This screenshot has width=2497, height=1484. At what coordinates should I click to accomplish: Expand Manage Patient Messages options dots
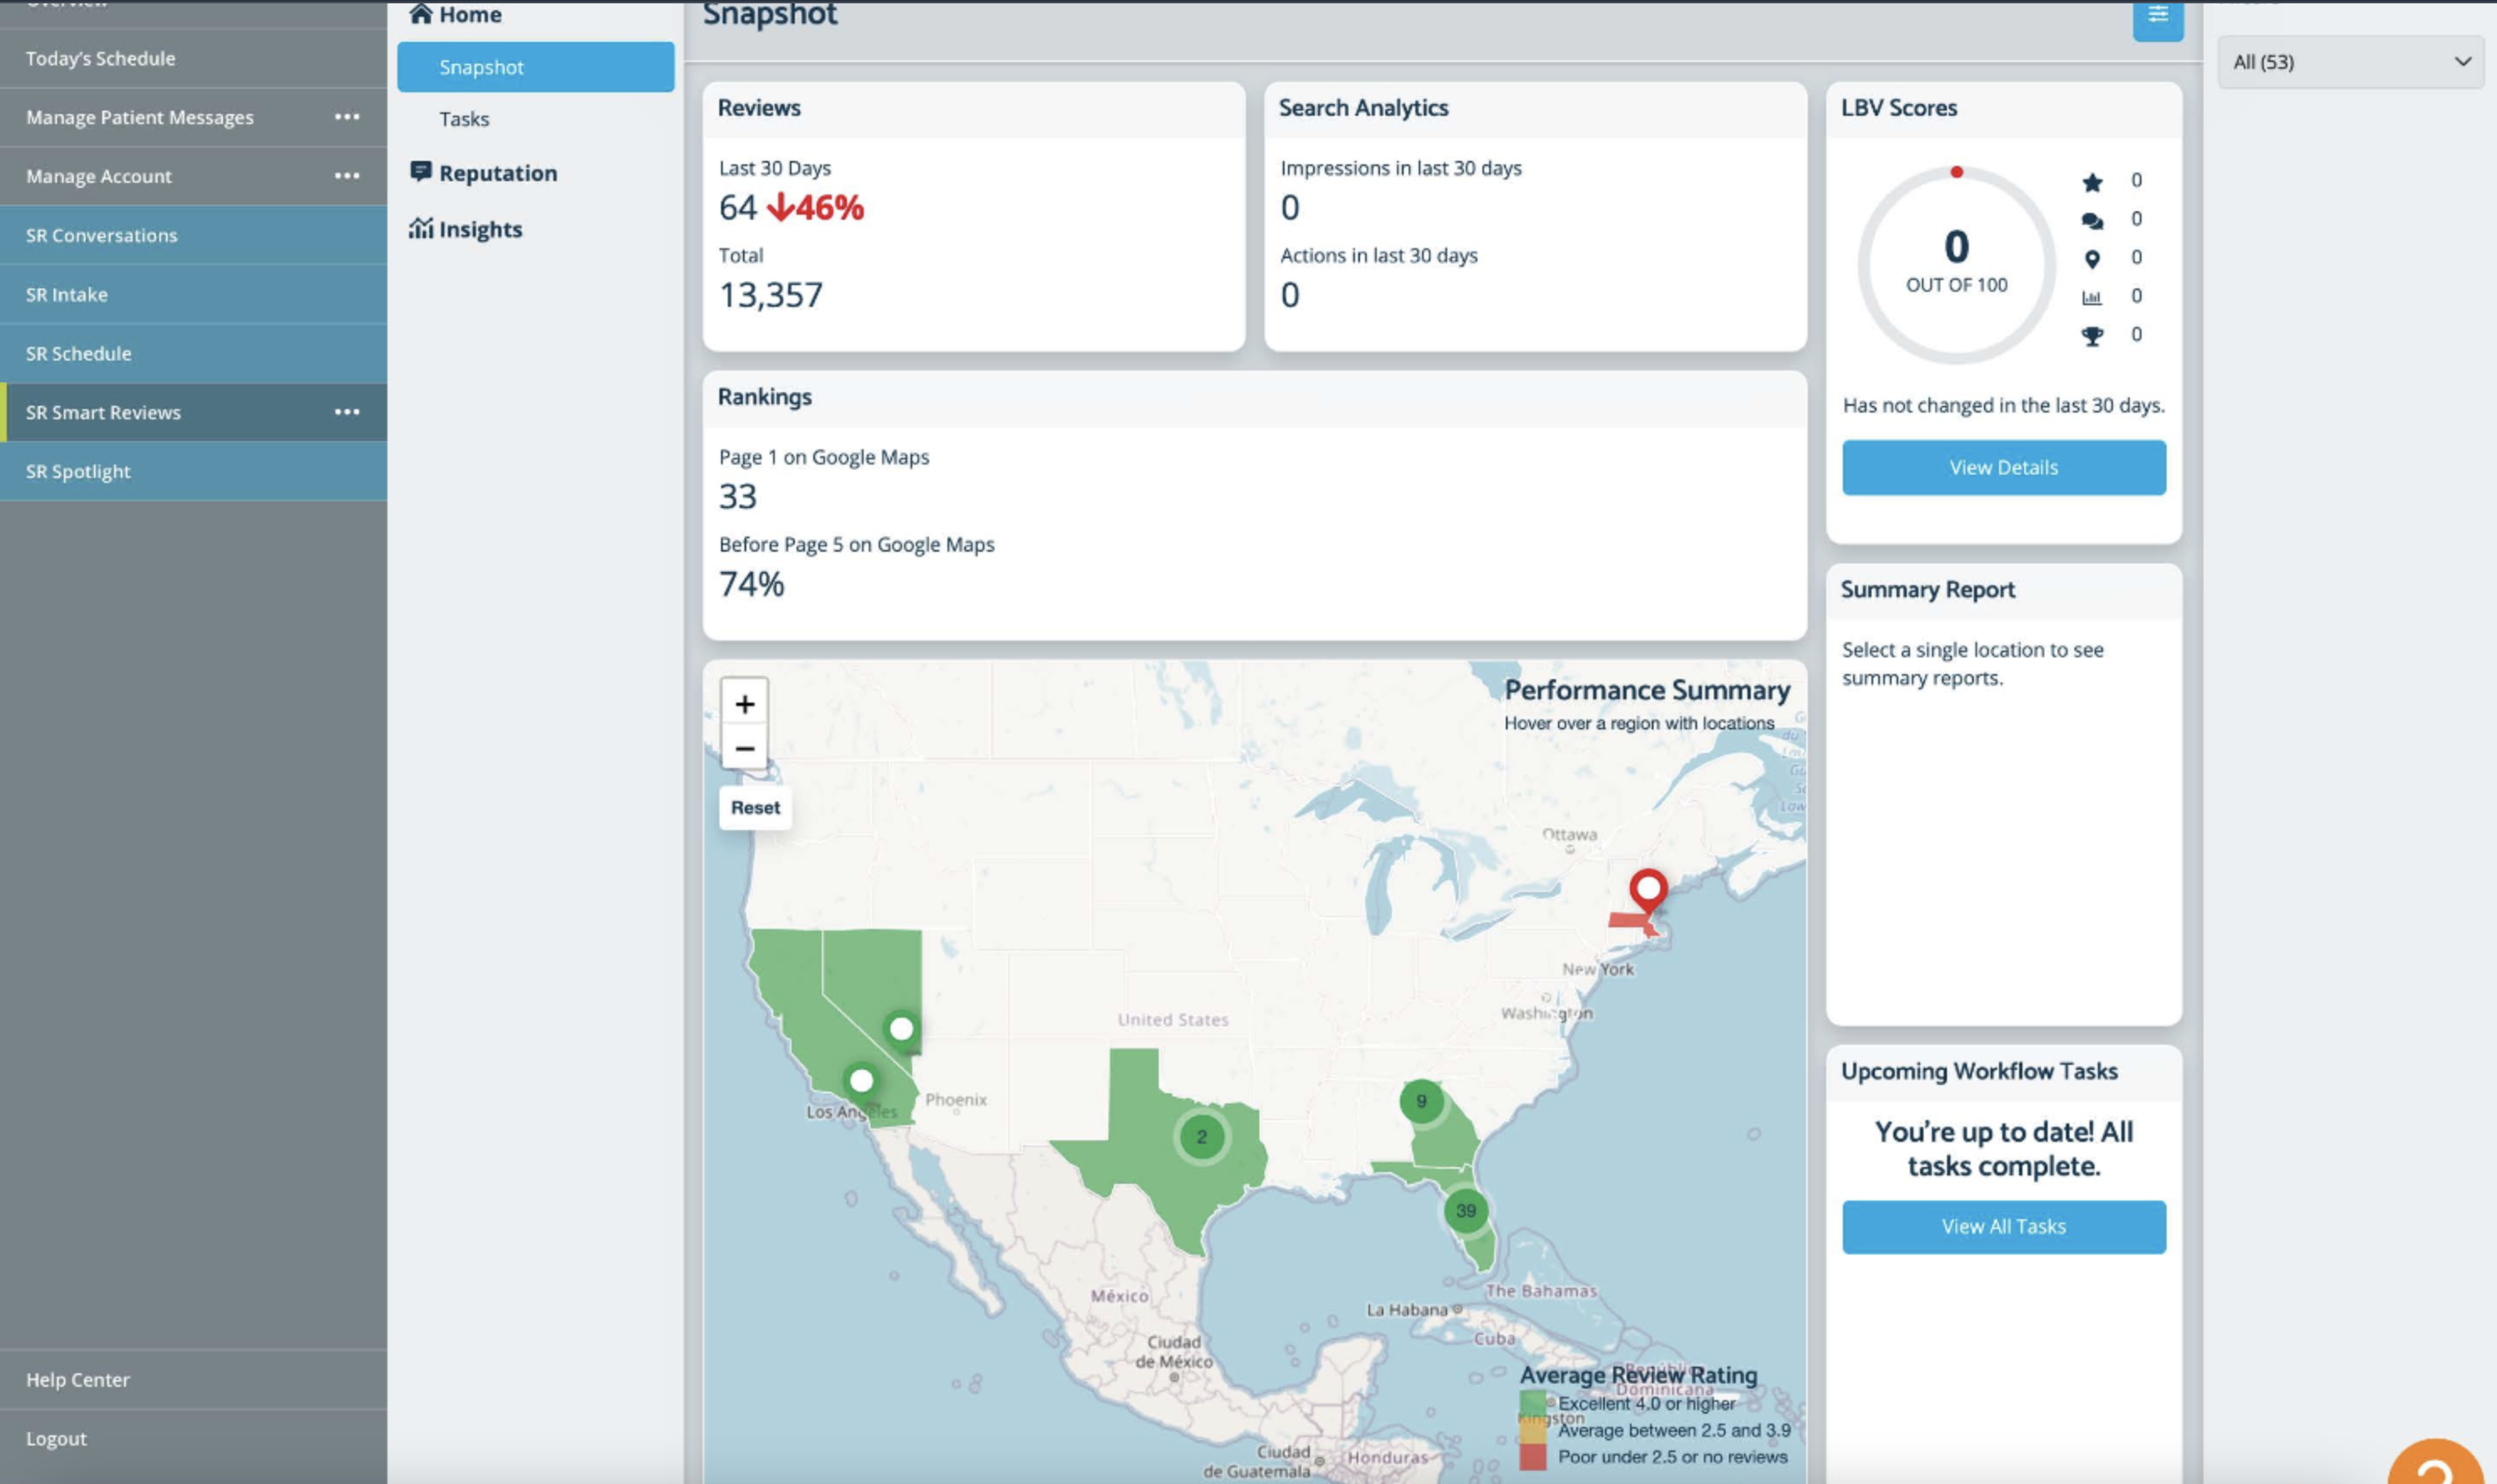(x=347, y=117)
